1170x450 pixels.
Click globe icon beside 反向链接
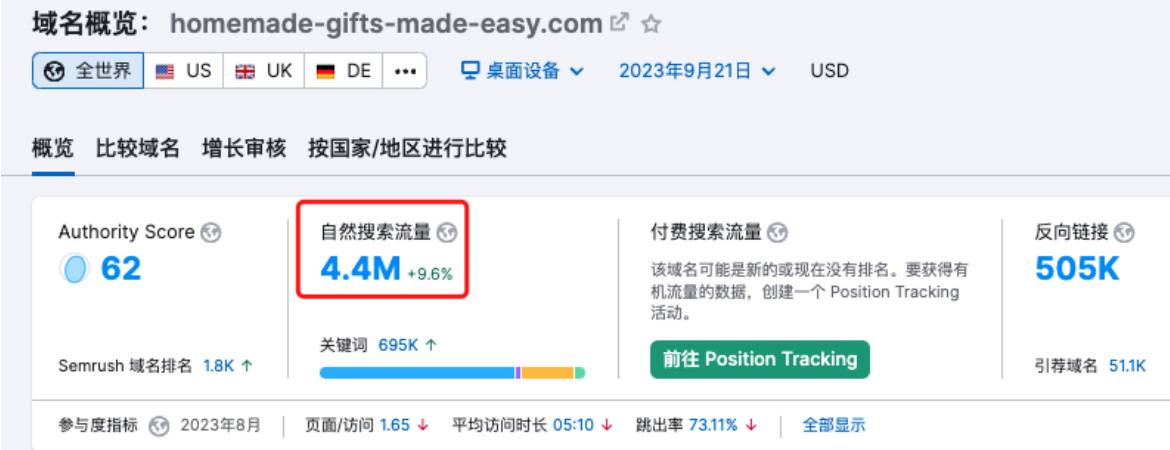tap(1124, 233)
